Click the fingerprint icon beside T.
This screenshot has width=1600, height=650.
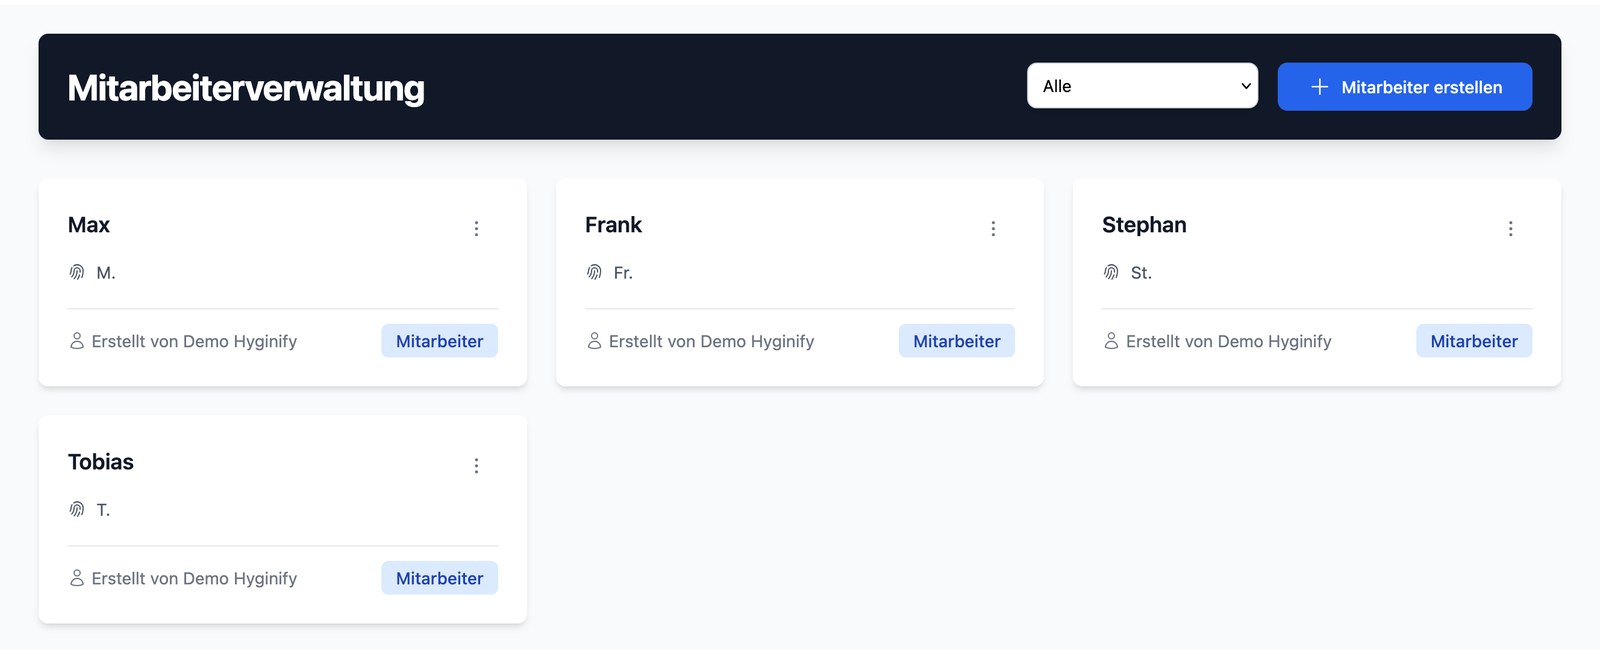(77, 509)
